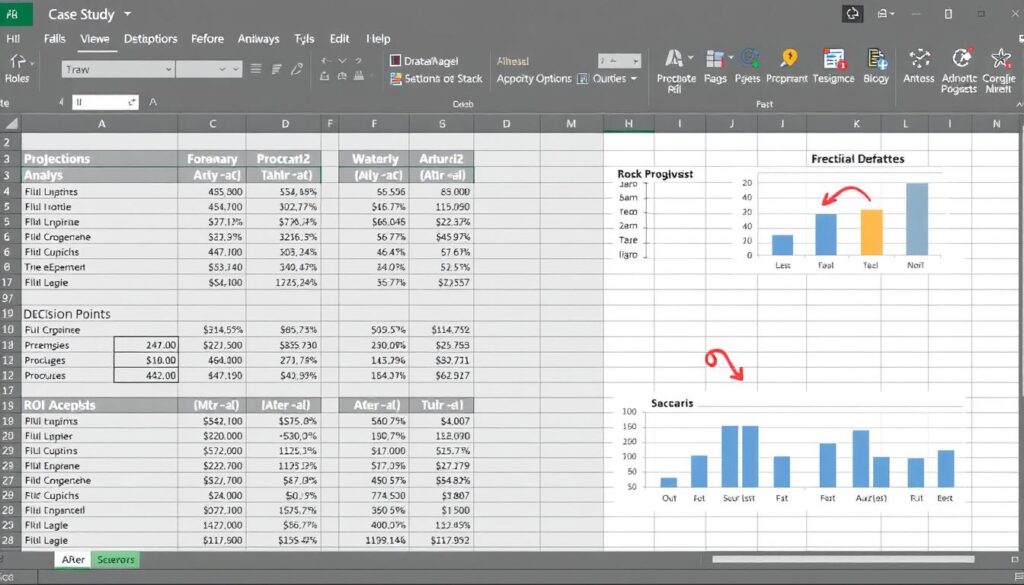Click the Propmant location pin icon
This screenshot has height=585, width=1024.
789,58
